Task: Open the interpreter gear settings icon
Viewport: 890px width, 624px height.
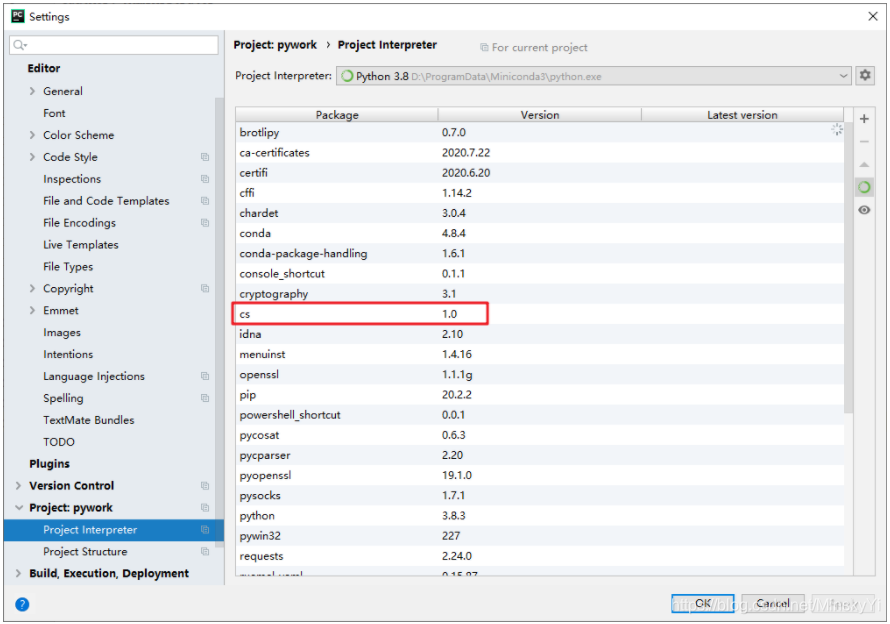Action: (865, 75)
